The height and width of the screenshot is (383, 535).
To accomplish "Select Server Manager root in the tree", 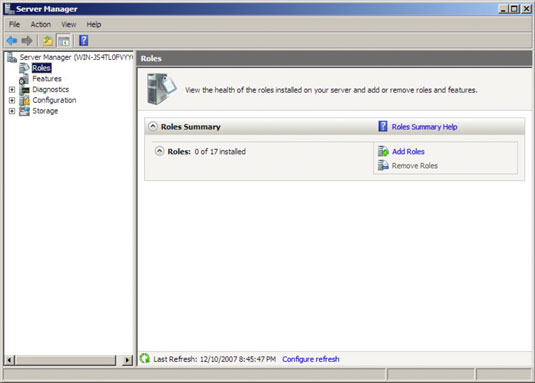I will pos(76,57).
